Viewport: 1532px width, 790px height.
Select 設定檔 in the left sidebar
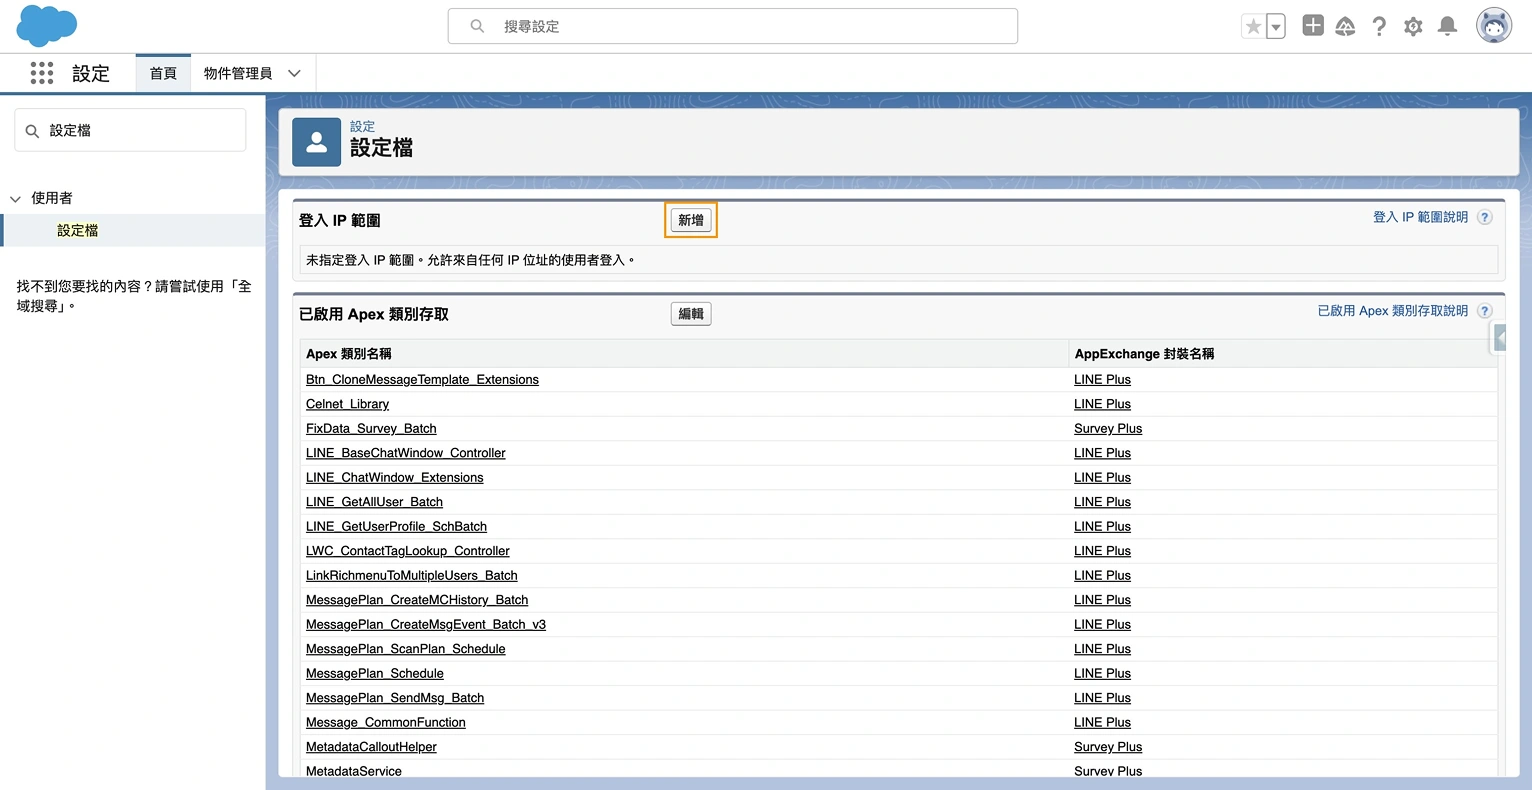pos(77,230)
